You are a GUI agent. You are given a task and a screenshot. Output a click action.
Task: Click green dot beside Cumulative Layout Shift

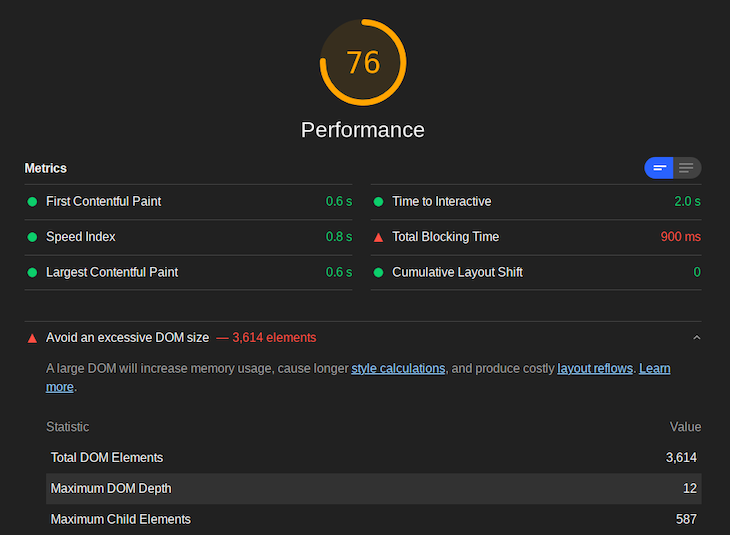tap(379, 272)
